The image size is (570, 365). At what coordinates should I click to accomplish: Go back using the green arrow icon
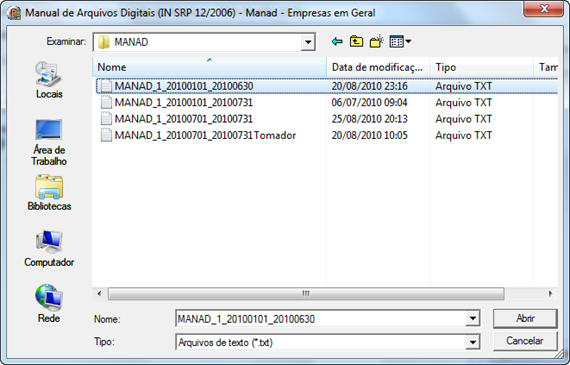(x=337, y=42)
